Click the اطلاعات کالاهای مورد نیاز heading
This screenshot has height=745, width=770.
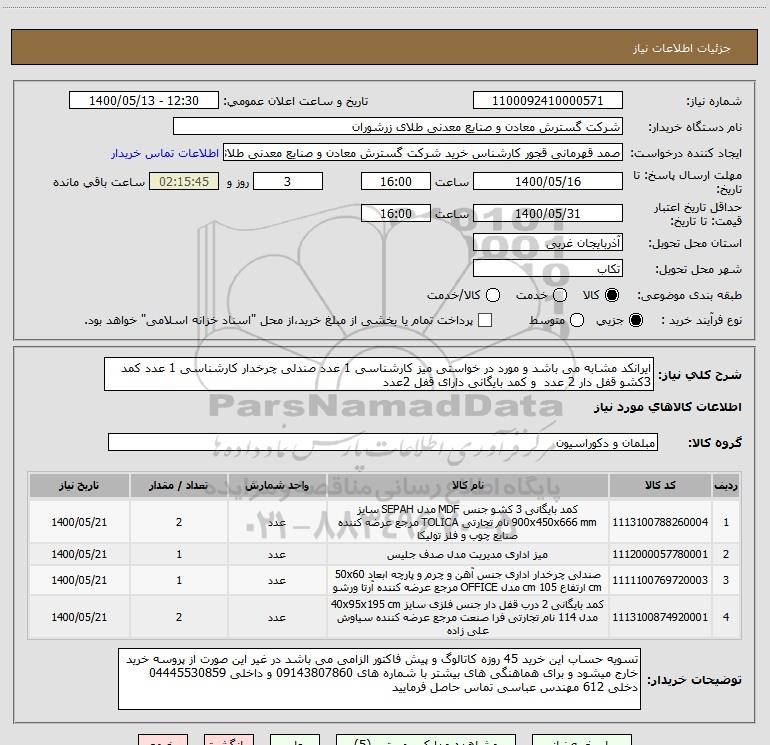pos(667,407)
